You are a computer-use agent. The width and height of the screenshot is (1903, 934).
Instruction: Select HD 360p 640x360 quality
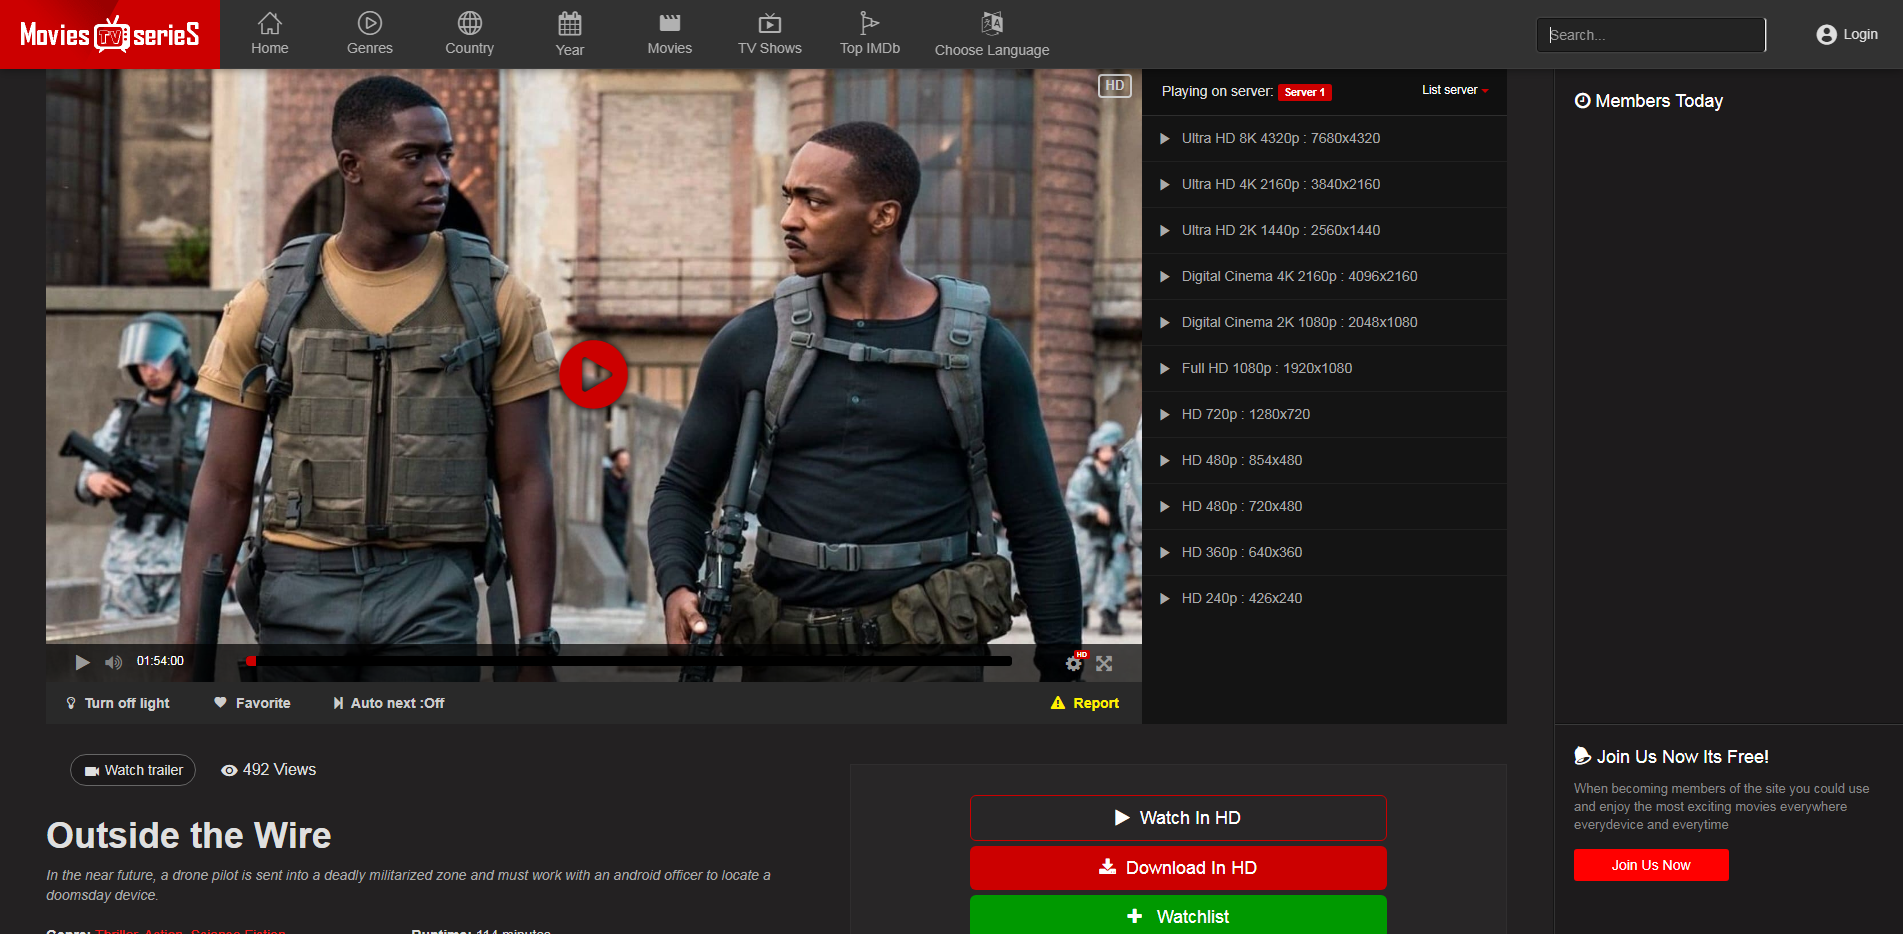click(1324, 552)
